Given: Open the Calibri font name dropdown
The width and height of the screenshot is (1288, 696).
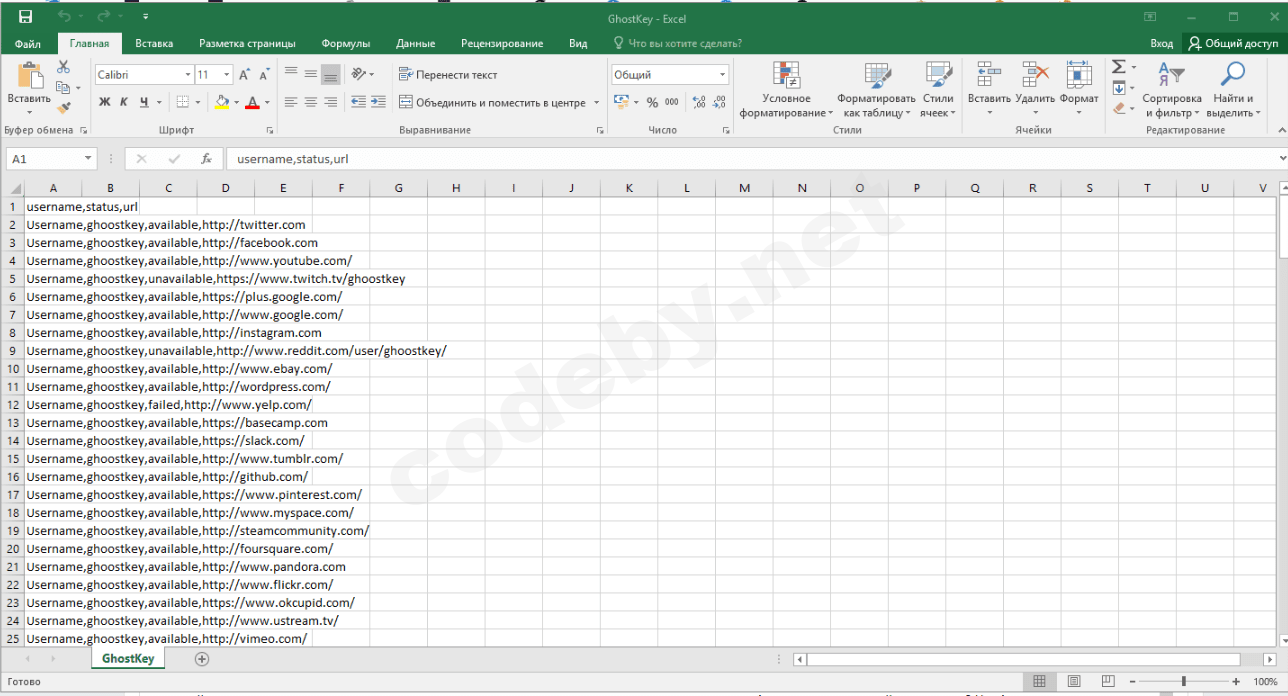Looking at the screenshot, I should (188, 75).
